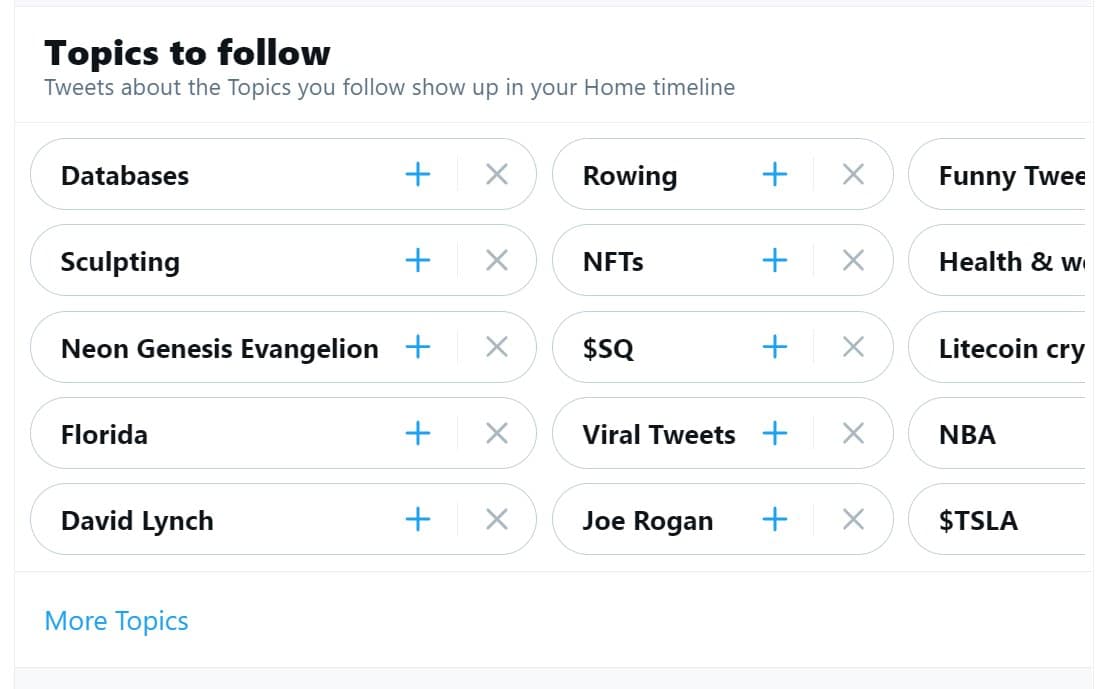
Task: Follow the Neon Genesis Evangelion topic
Action: click(418, 347)
